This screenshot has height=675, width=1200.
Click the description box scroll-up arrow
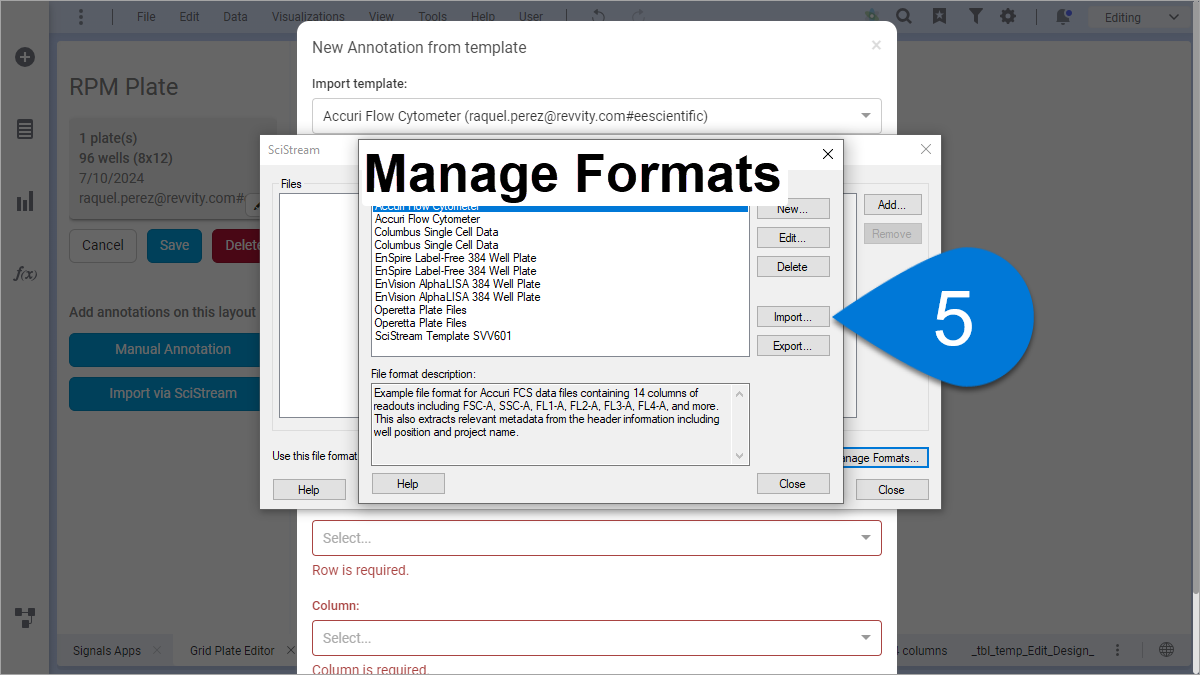click(740, 393)
